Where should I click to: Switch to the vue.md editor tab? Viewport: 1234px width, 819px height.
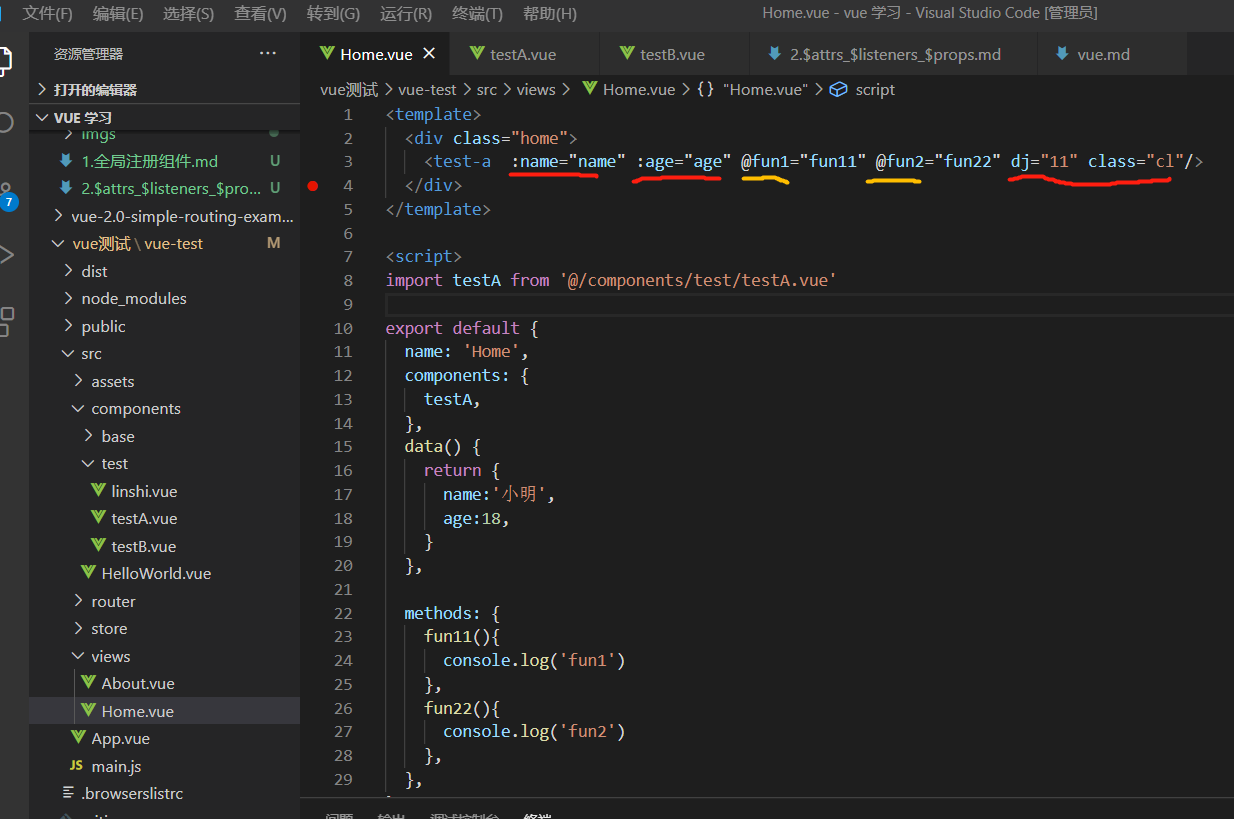(x=1103, y=54)
